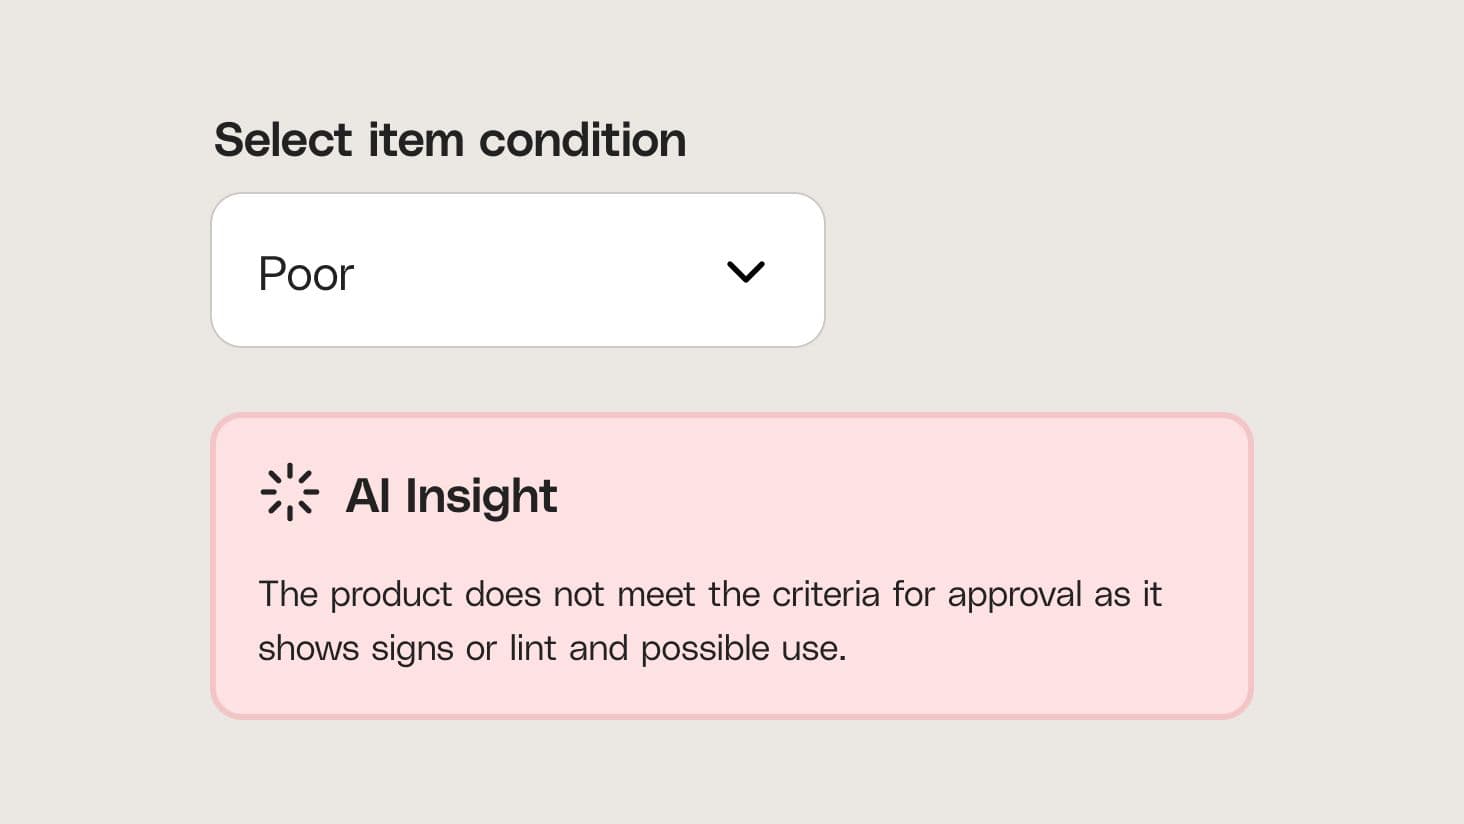1464x824 pixels.
Task: Click the word "approval" in the insight
Action: [1014, 596]
